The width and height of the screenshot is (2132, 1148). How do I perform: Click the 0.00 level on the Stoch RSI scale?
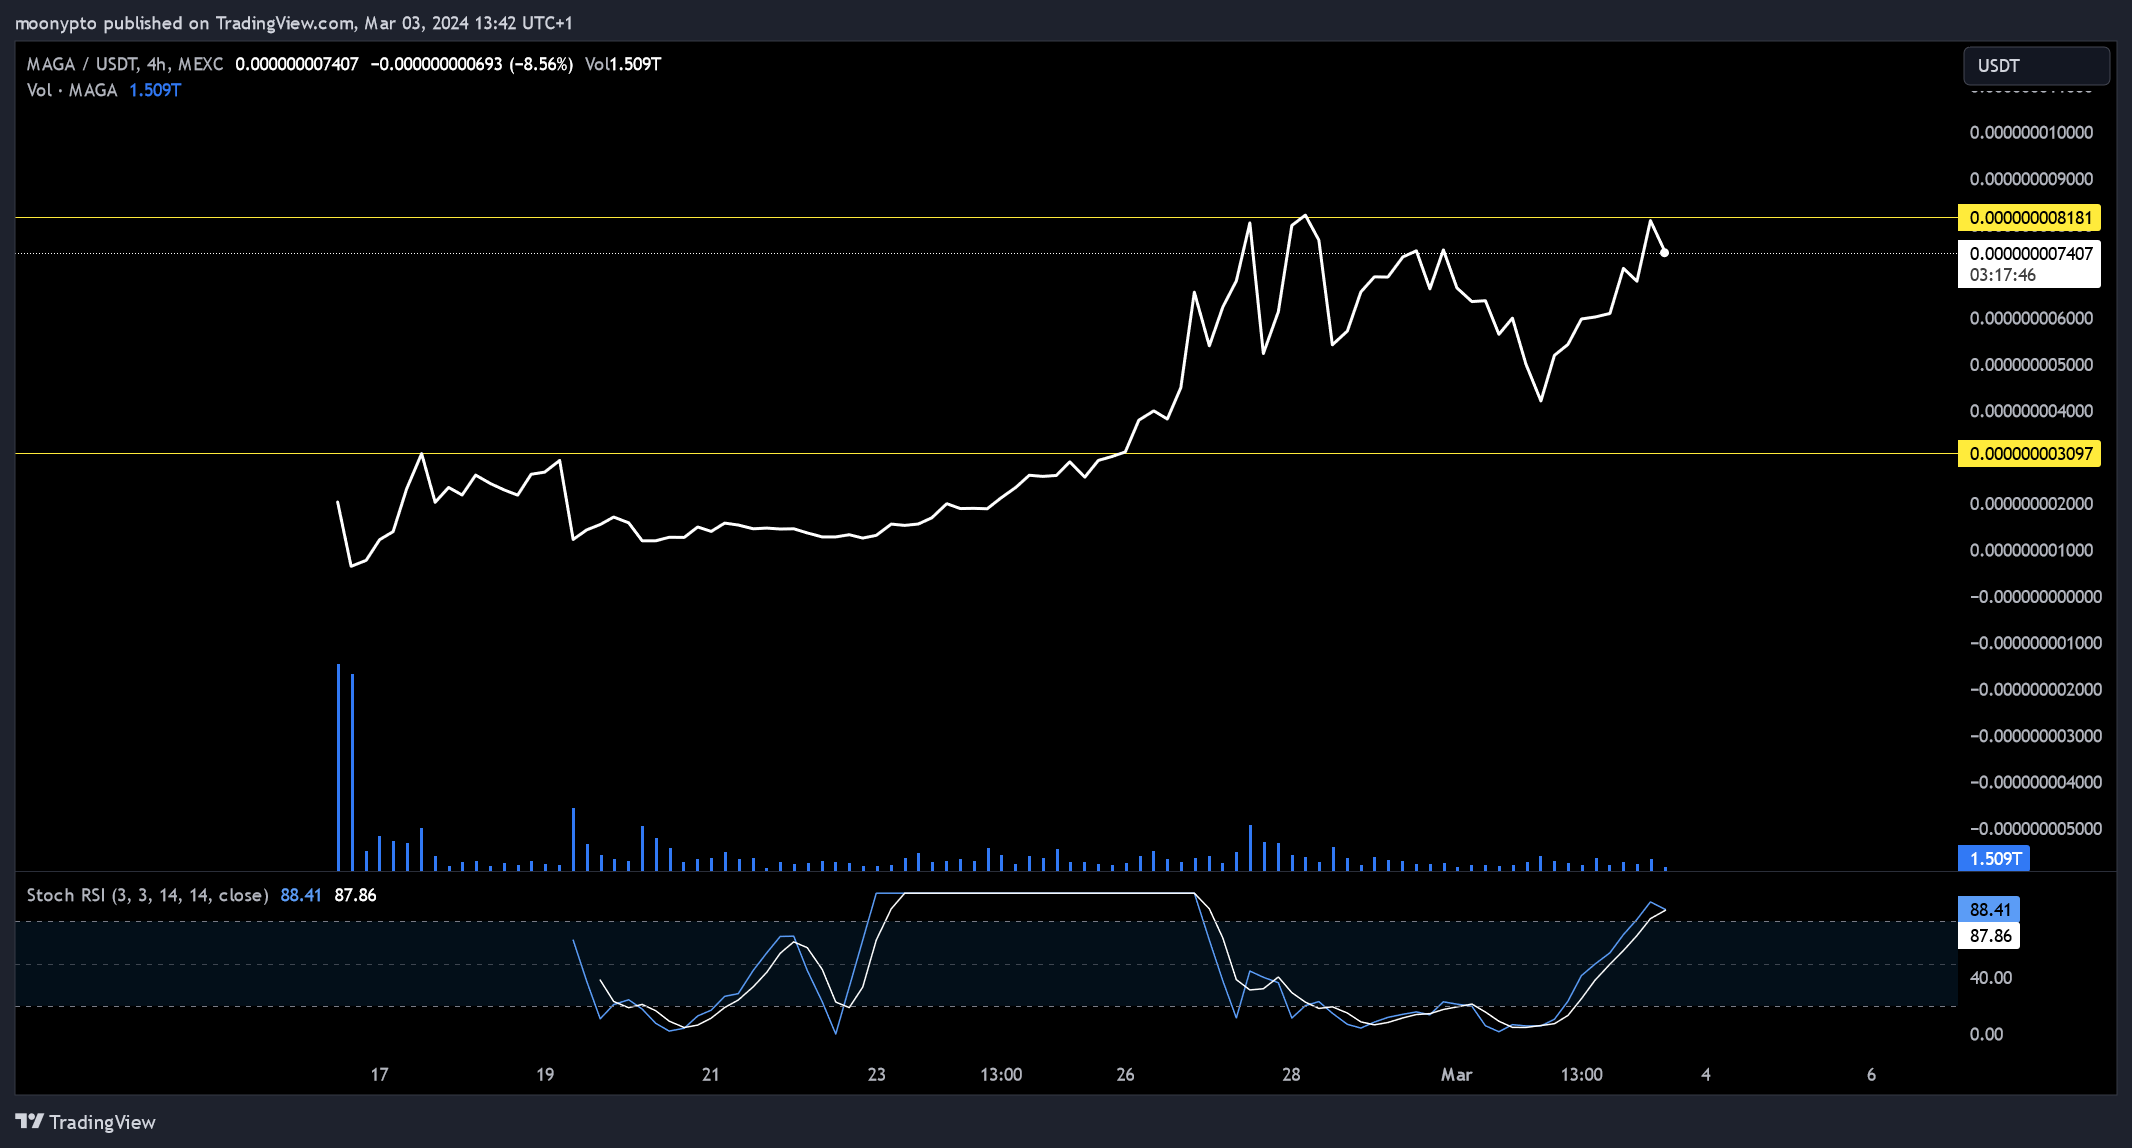(1986, 1034)
